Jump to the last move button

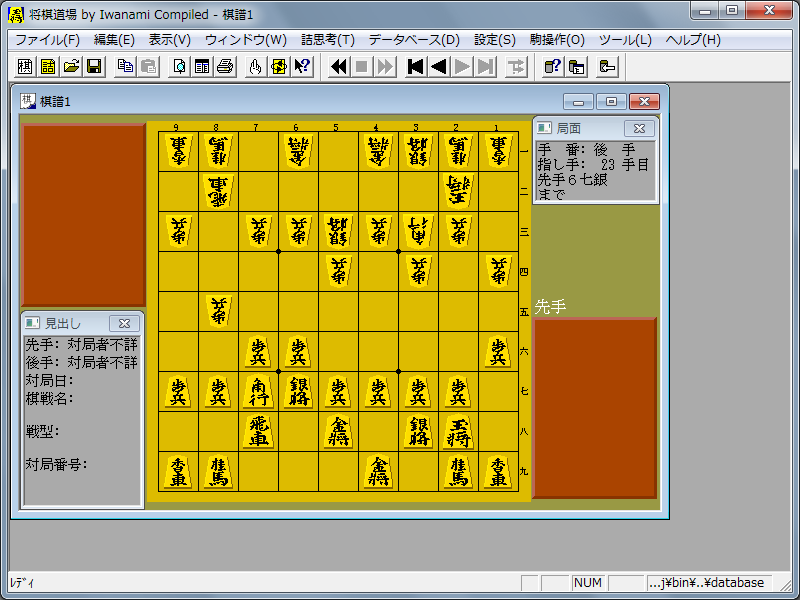coord(485,67)
